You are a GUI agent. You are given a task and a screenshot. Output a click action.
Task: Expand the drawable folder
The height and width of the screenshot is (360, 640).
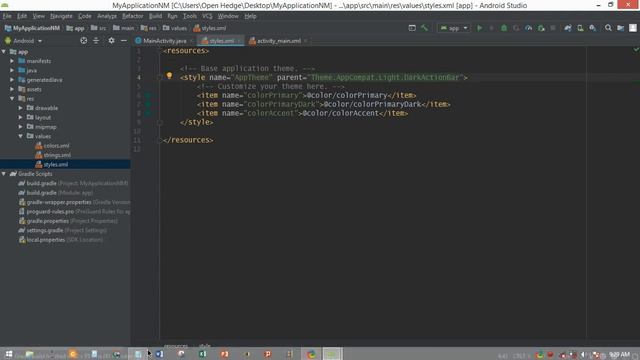(20, 108)
